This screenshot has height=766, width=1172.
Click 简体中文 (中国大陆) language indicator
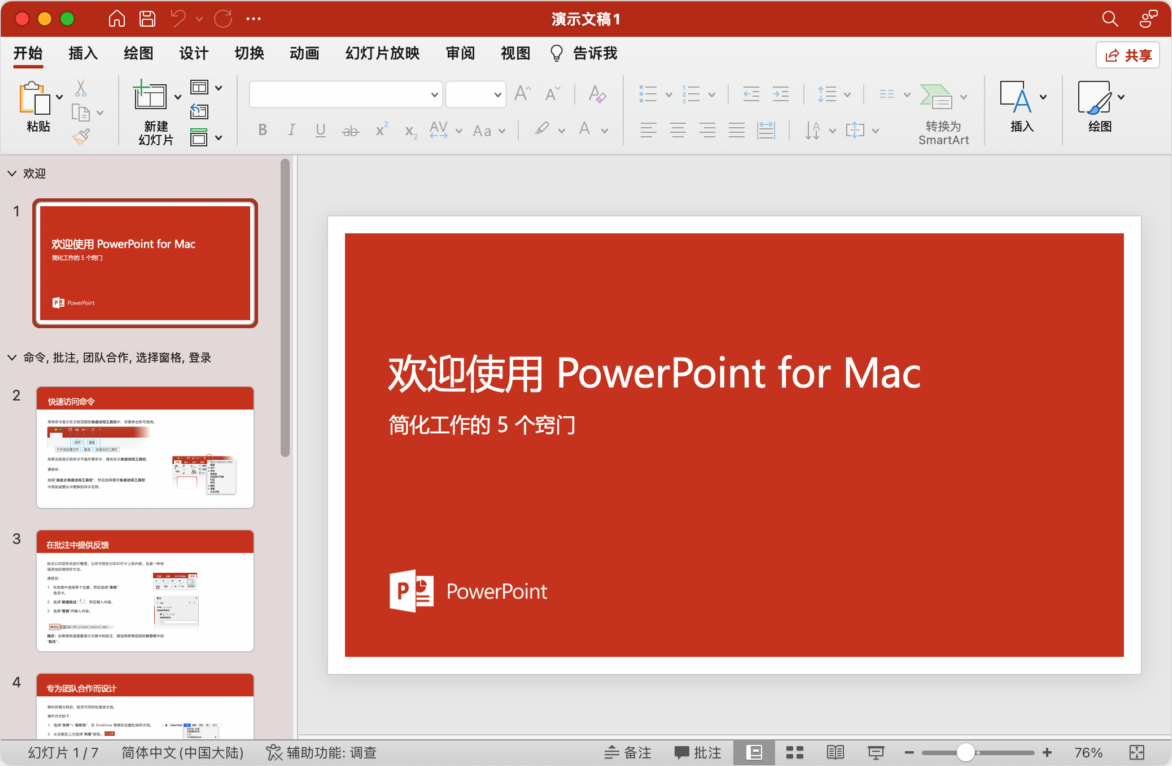[182, 752]
